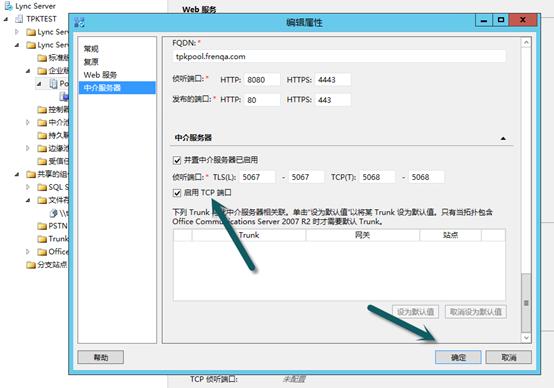Click the TCP(T) range starting port field
This screenshot has width=554, height=388.
[x=377, y=177]
